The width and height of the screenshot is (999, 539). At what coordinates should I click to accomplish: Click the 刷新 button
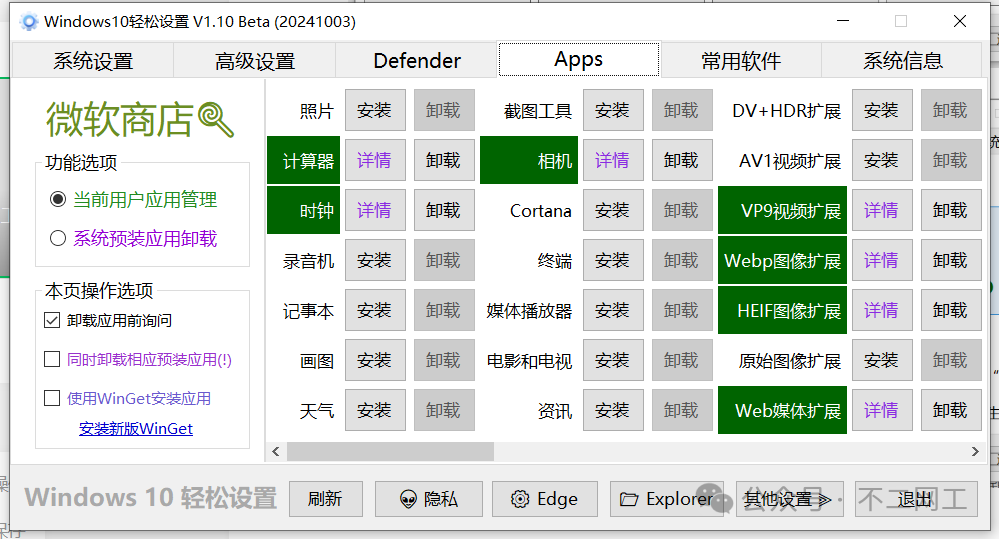click(326, 499)
